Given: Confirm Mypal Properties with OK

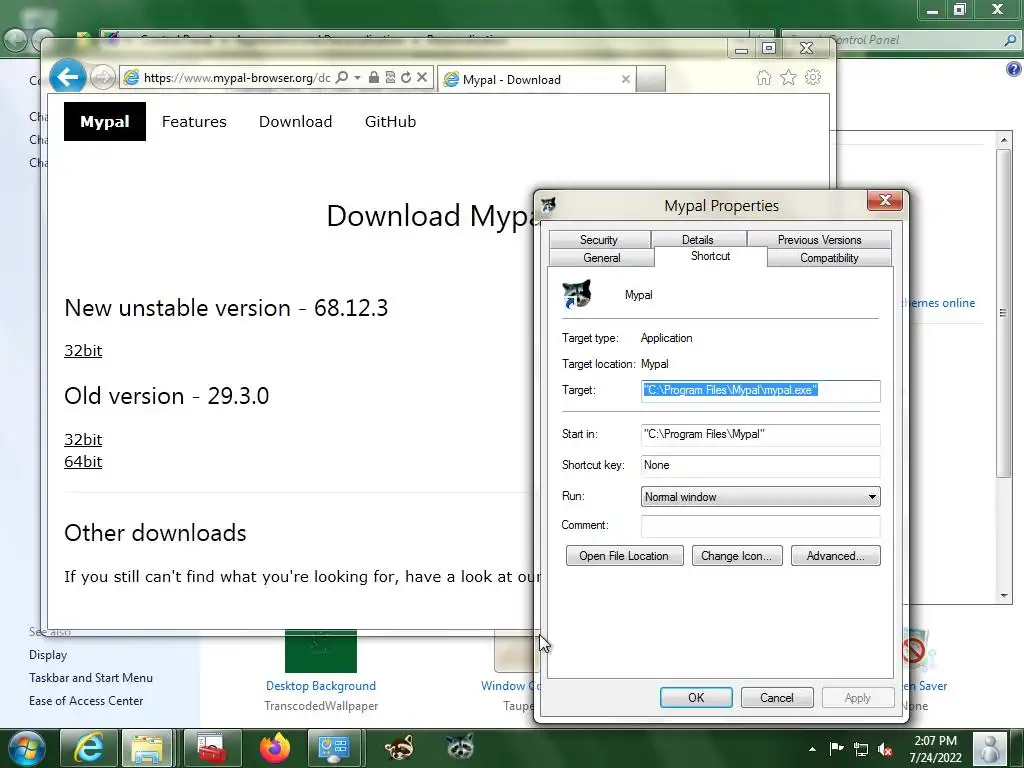Looking at the screenshot, I should click(696, 697).
